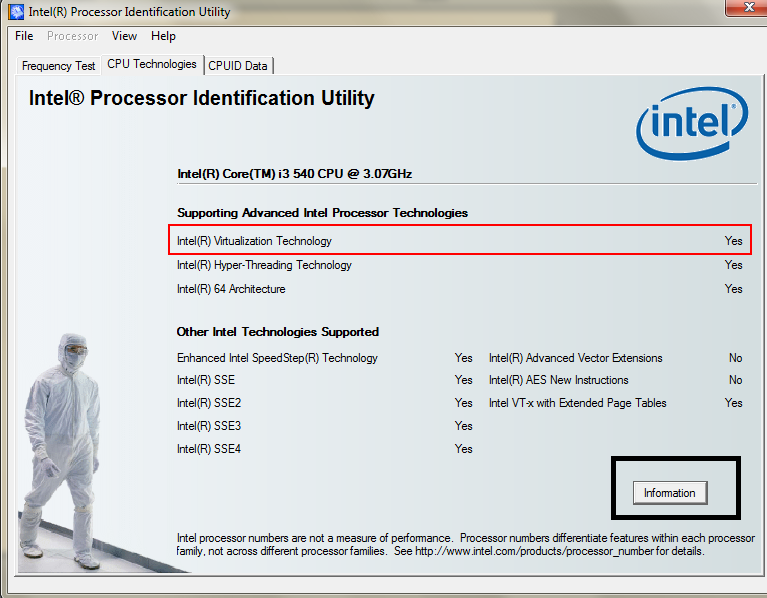Image resolution: width=767 pixels, height=598 pixels.
Task: Switch to the CPUID Data tab
Action: point(238,66)
